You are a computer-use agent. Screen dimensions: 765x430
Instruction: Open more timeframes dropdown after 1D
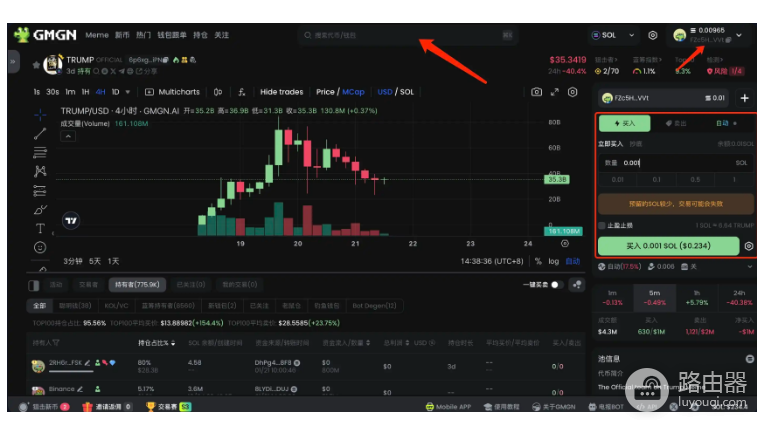point(128,92)
